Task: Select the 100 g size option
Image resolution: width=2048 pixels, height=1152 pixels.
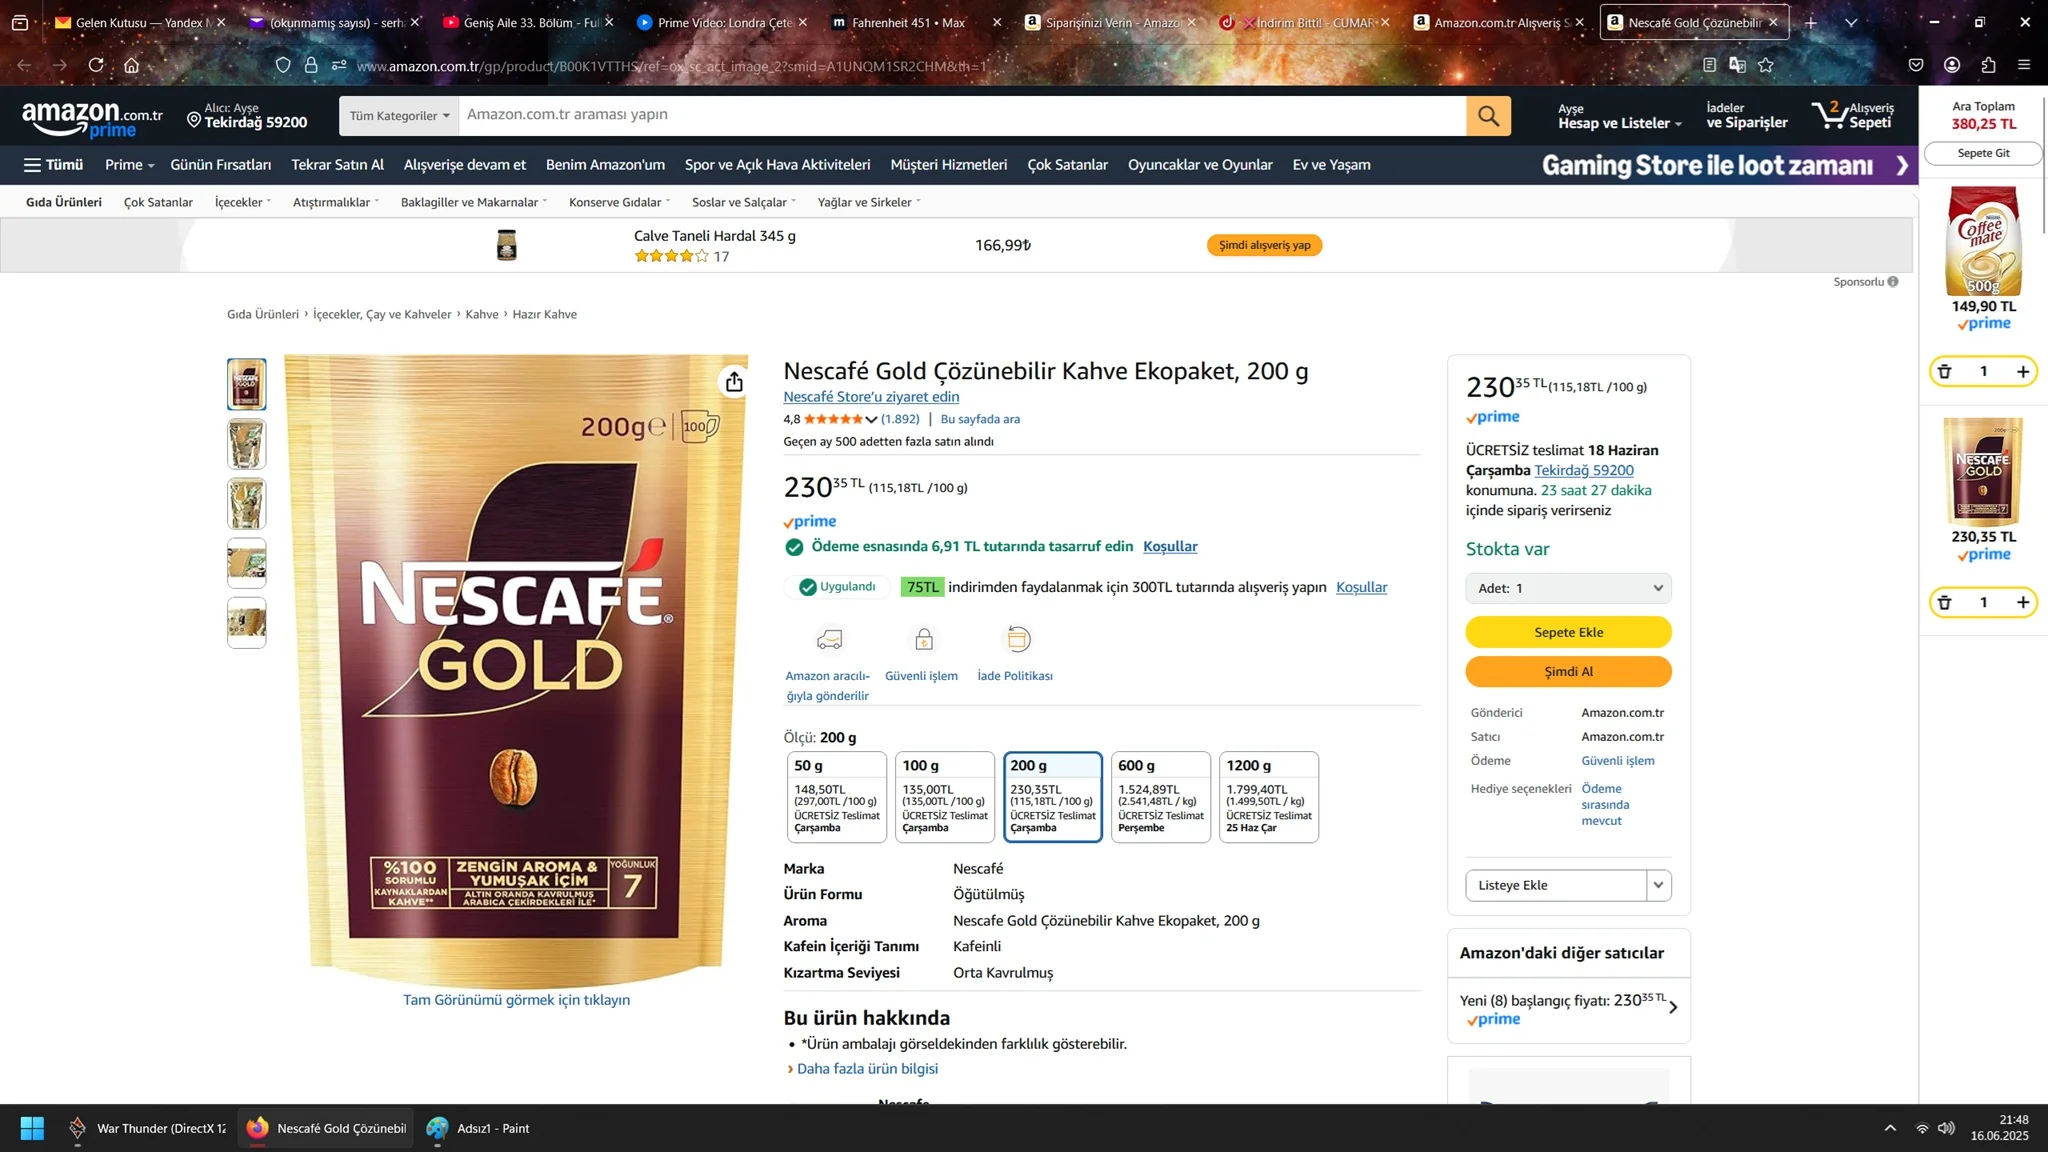Action: (x=944, y=796)
